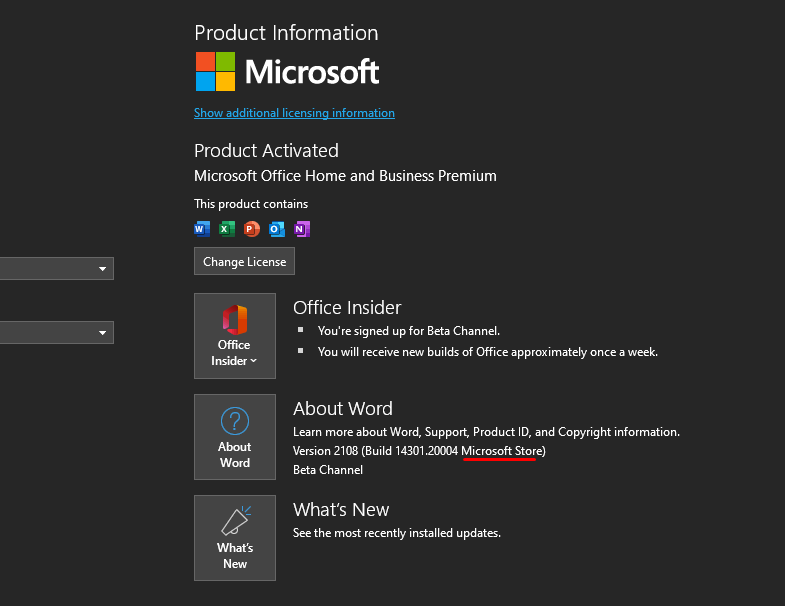Image resolution: width=785 pixels, height=606 pixels.
Task: Expand the upper left-side dropdown arrow
Action: tap(102, 269)
